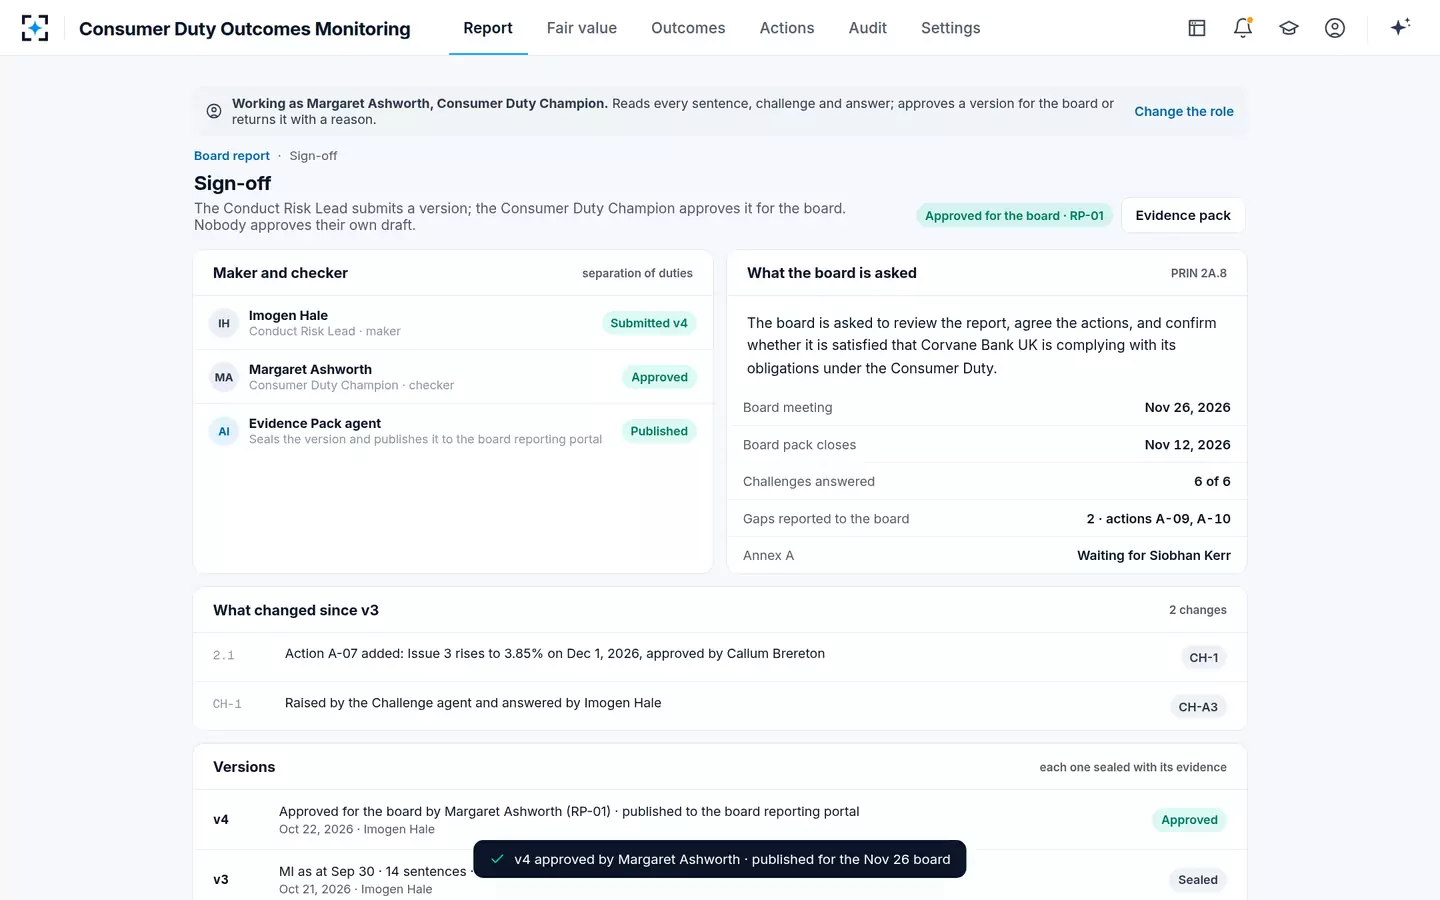Screen dimensions: 1440x900
Task: Click the 'PRIN 2A.8' label
Action: (x=1199, y=273)
